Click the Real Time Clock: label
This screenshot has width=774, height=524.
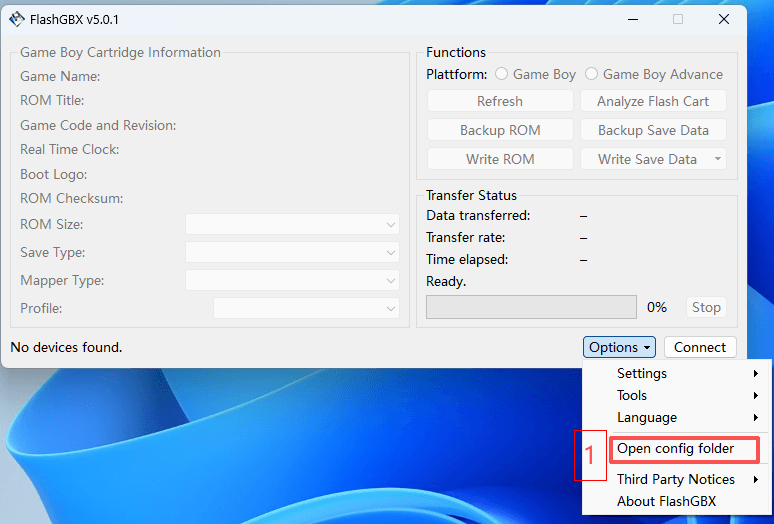(70, 150)
